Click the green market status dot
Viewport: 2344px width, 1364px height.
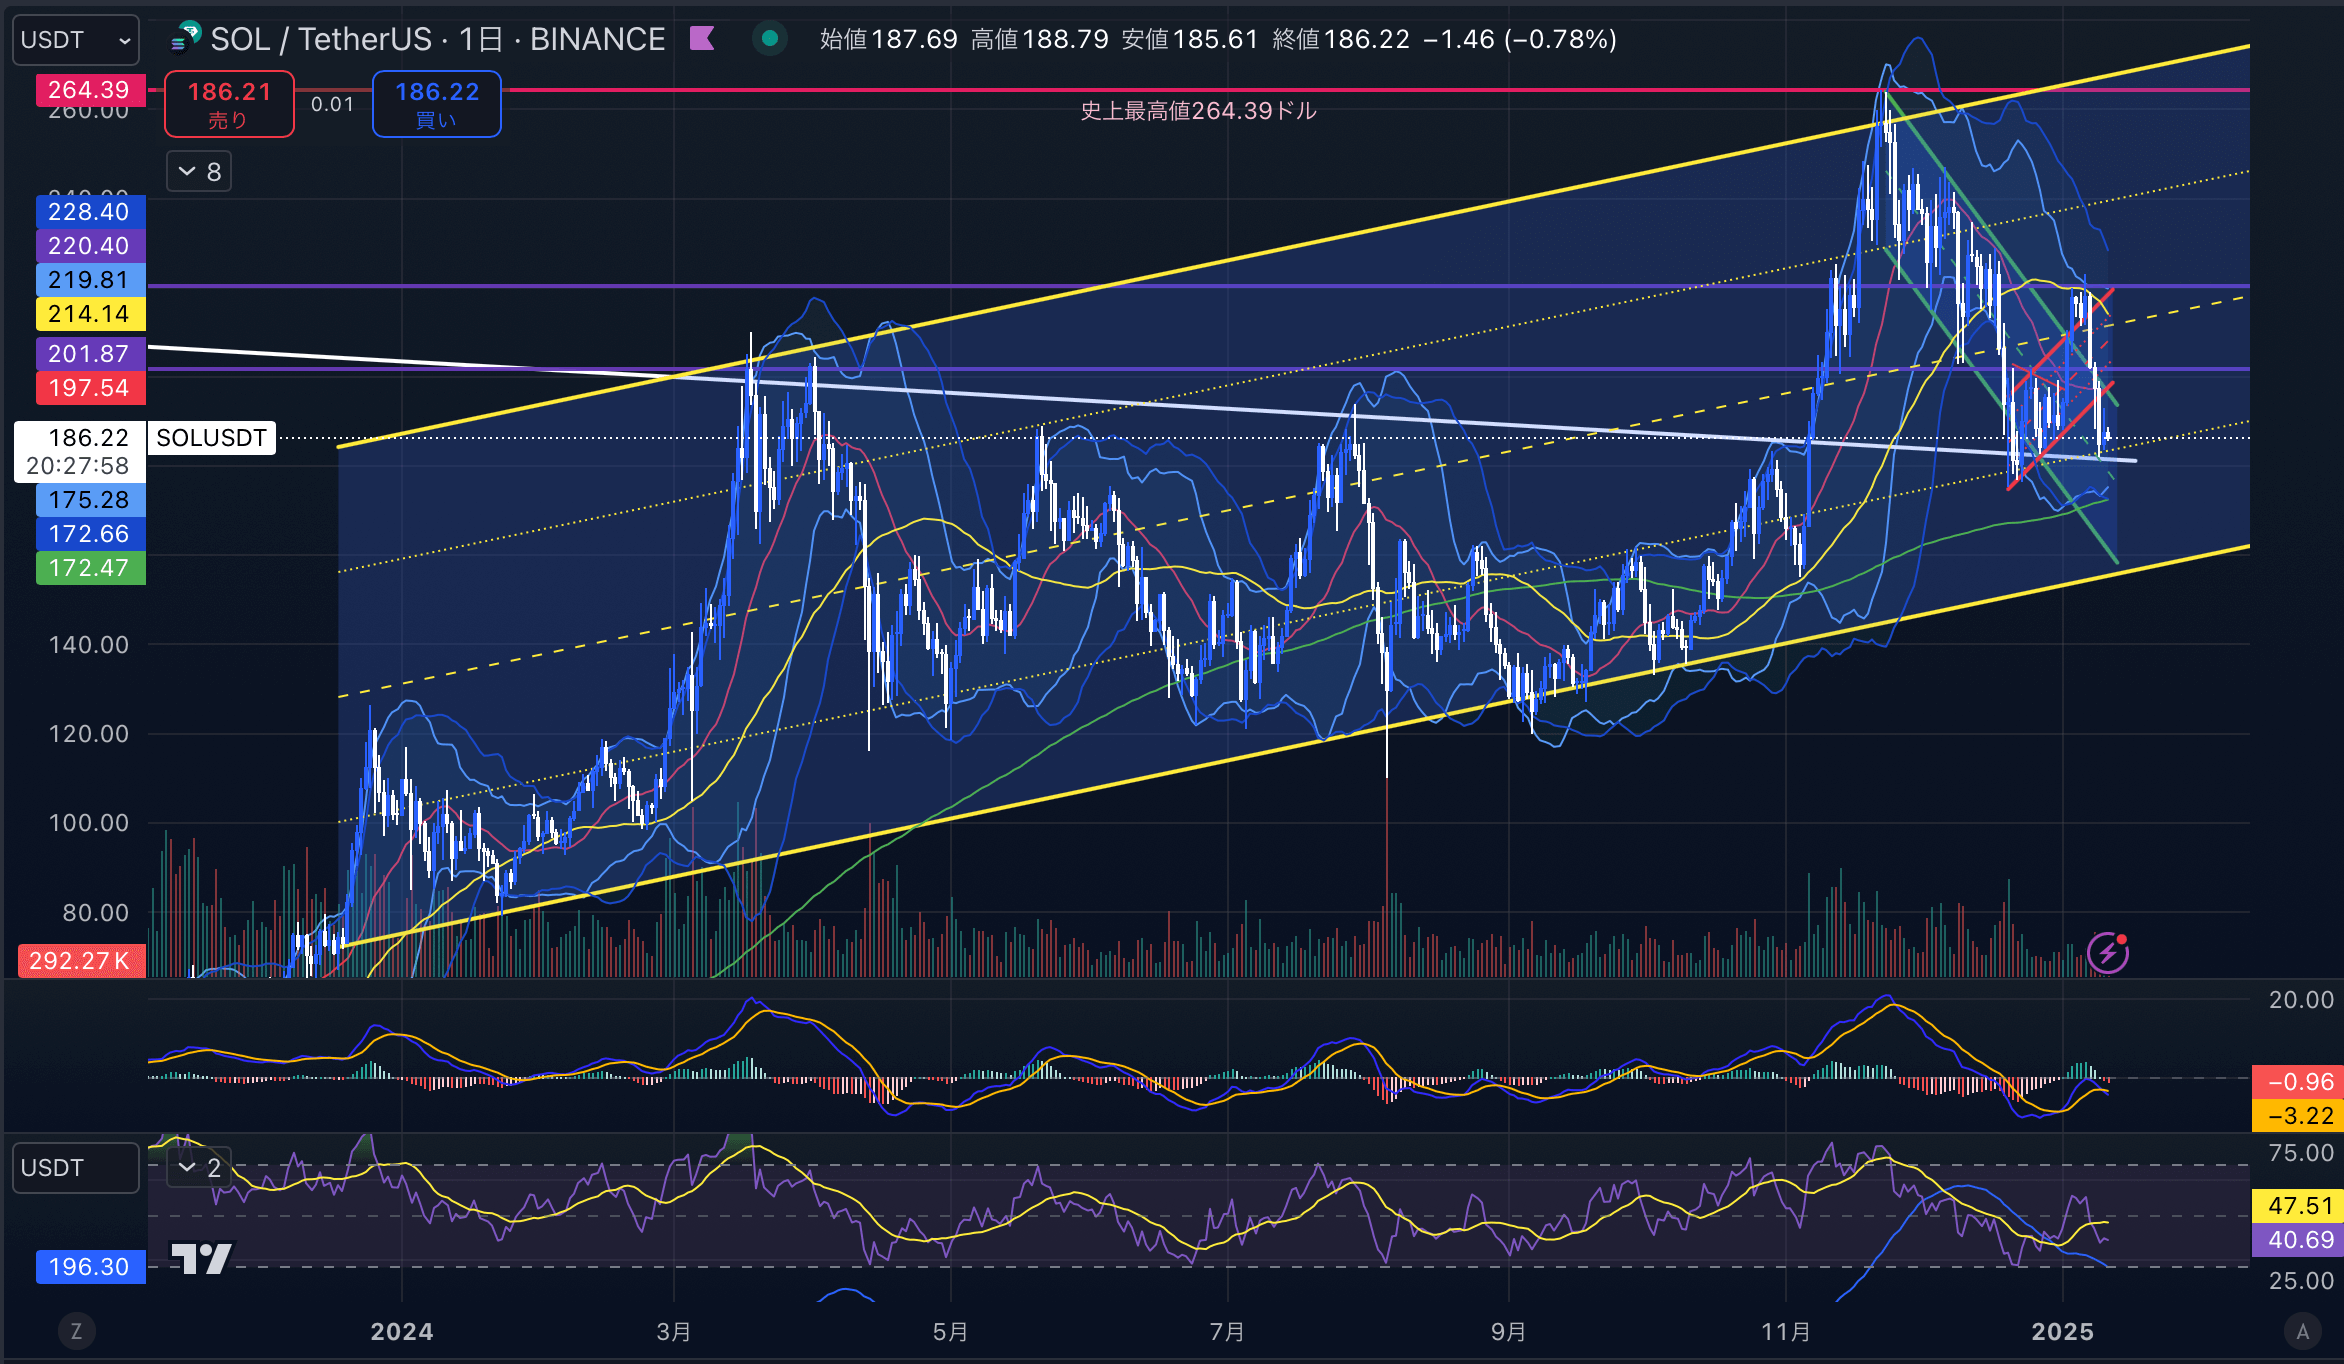[770, 39]
